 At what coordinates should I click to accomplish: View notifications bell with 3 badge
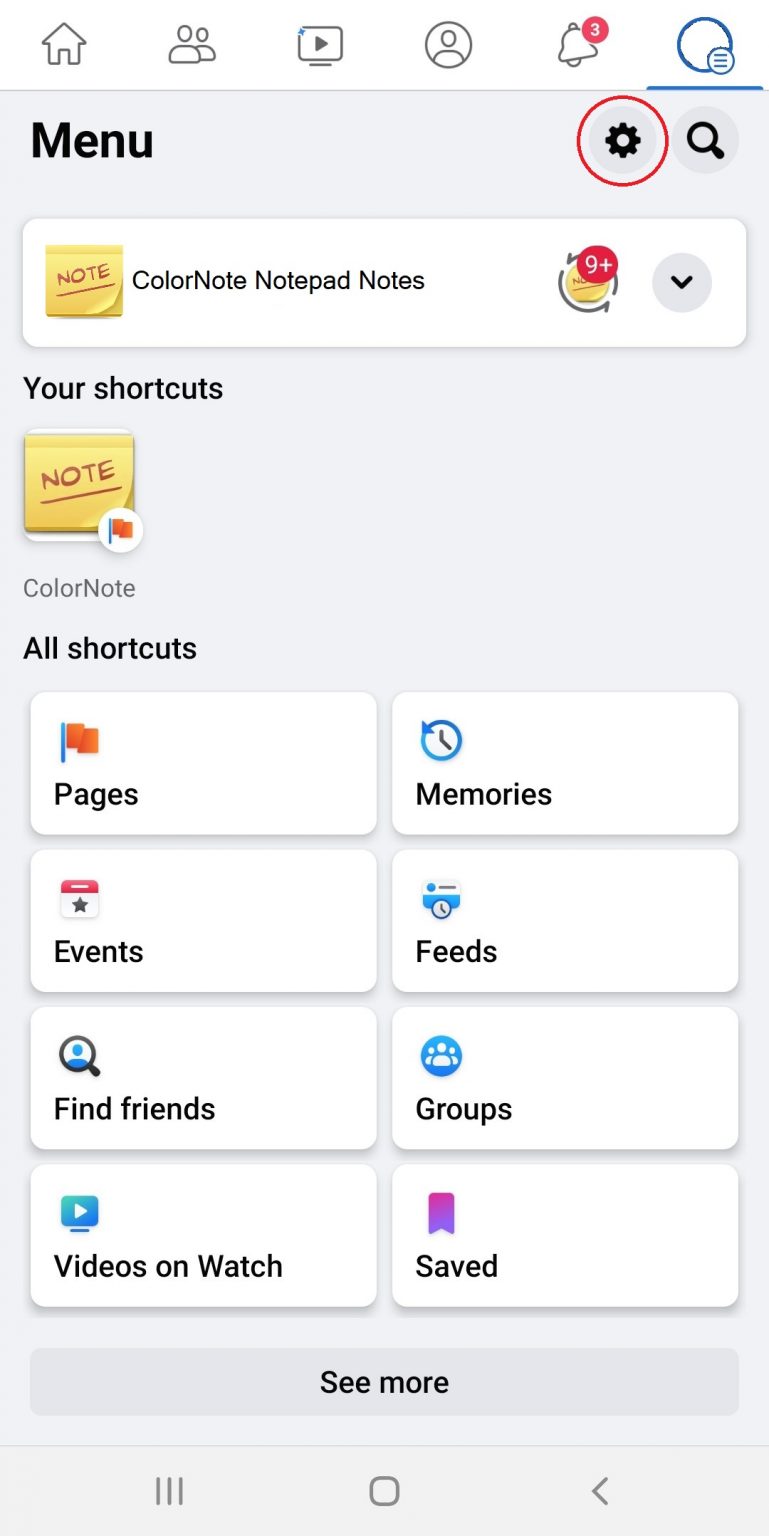[580, 43]
